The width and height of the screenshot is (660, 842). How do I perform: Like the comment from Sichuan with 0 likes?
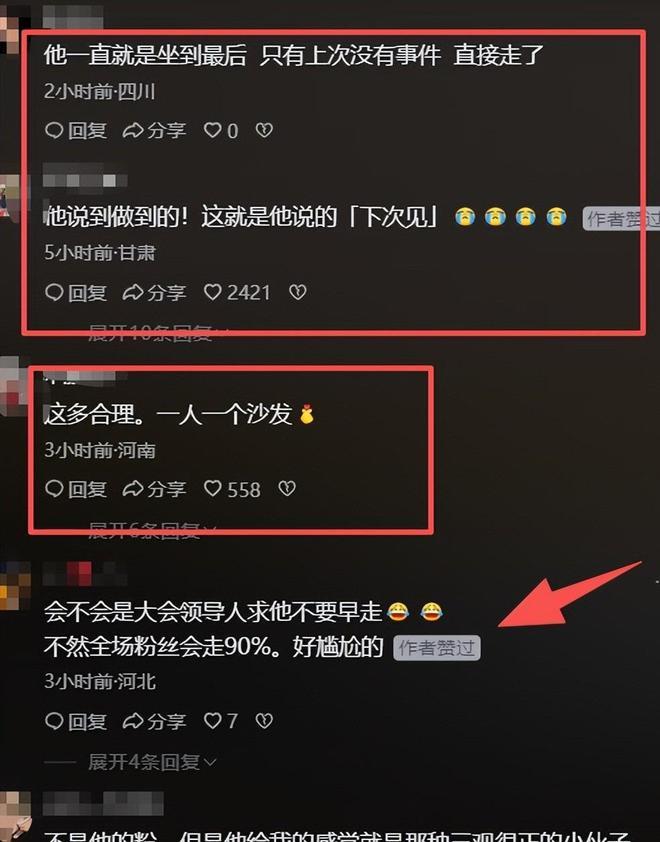point(213,130)
